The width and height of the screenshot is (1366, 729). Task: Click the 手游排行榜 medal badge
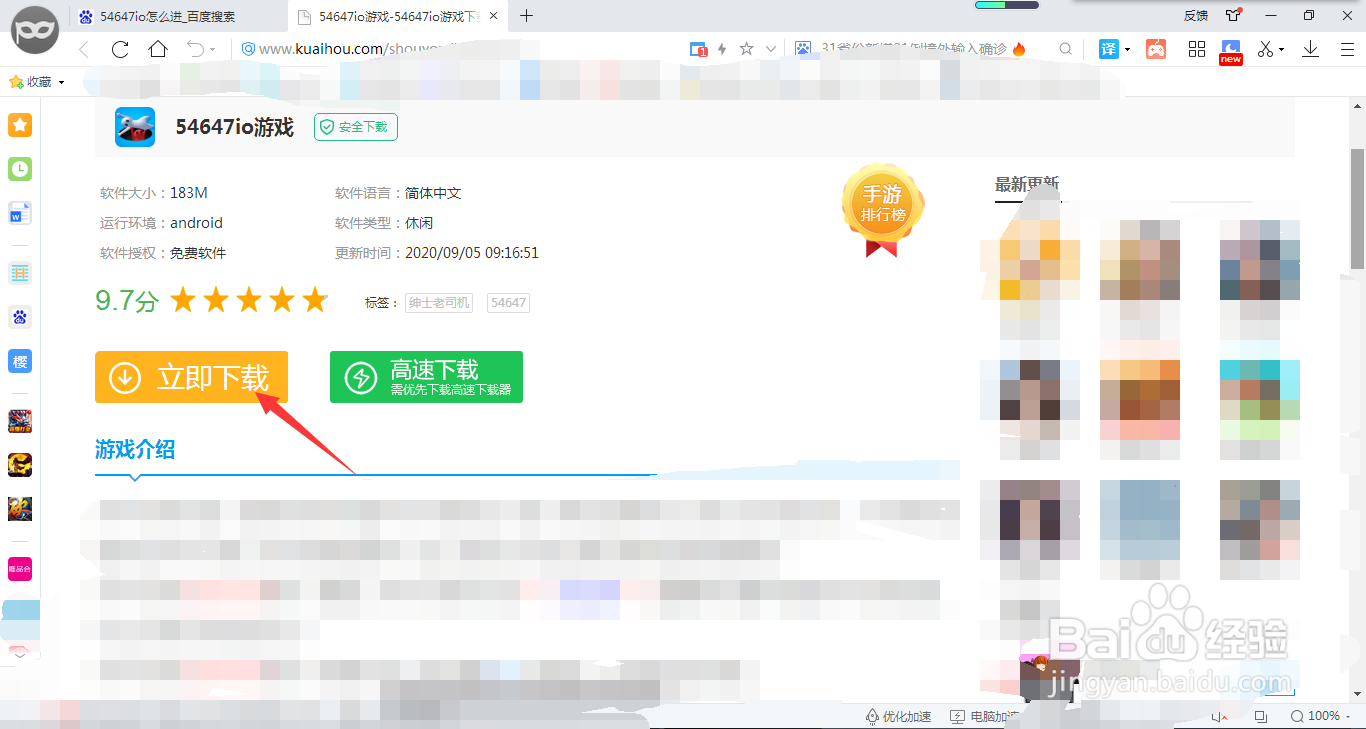[883, 209]
